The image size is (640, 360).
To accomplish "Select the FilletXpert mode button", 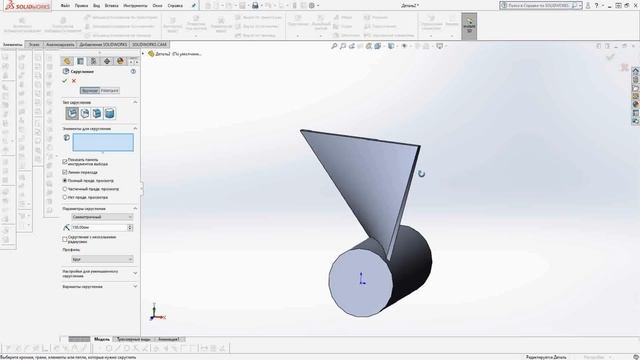I will [110, 91].
